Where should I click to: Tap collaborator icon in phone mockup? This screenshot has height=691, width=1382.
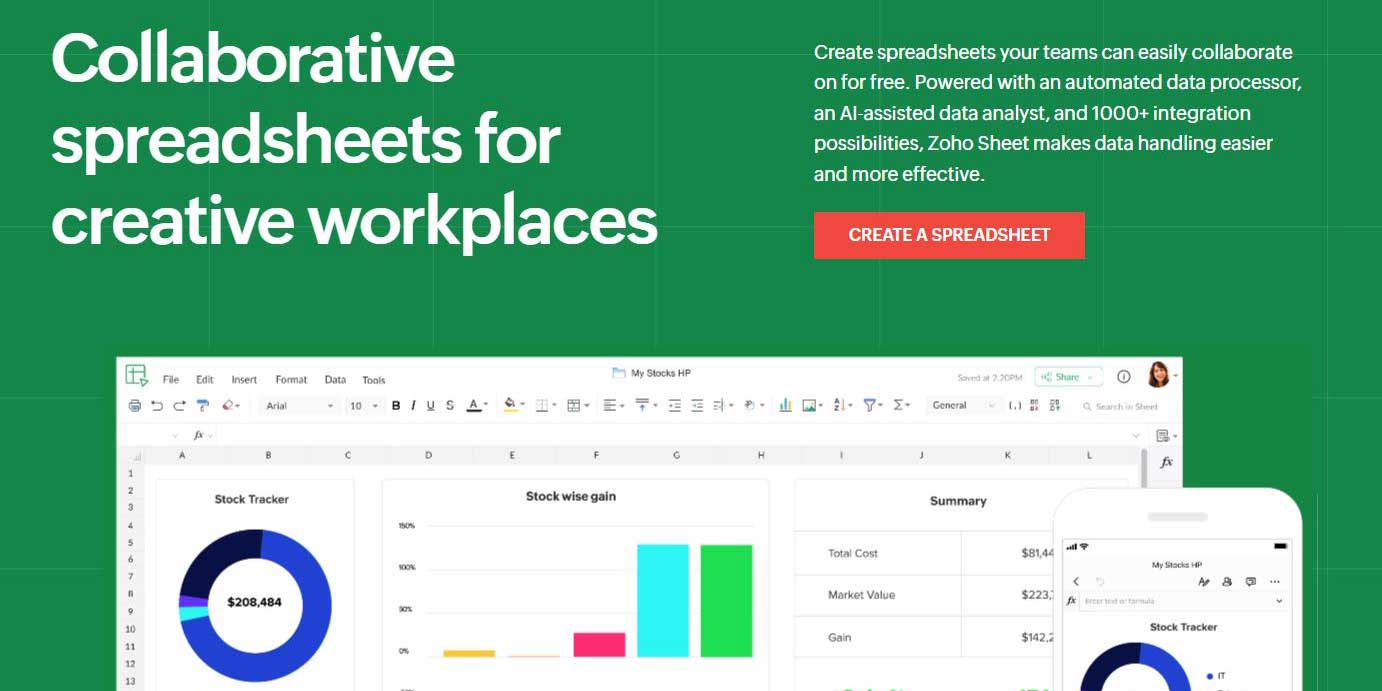pyautogui.click(x=1227, y=581)
